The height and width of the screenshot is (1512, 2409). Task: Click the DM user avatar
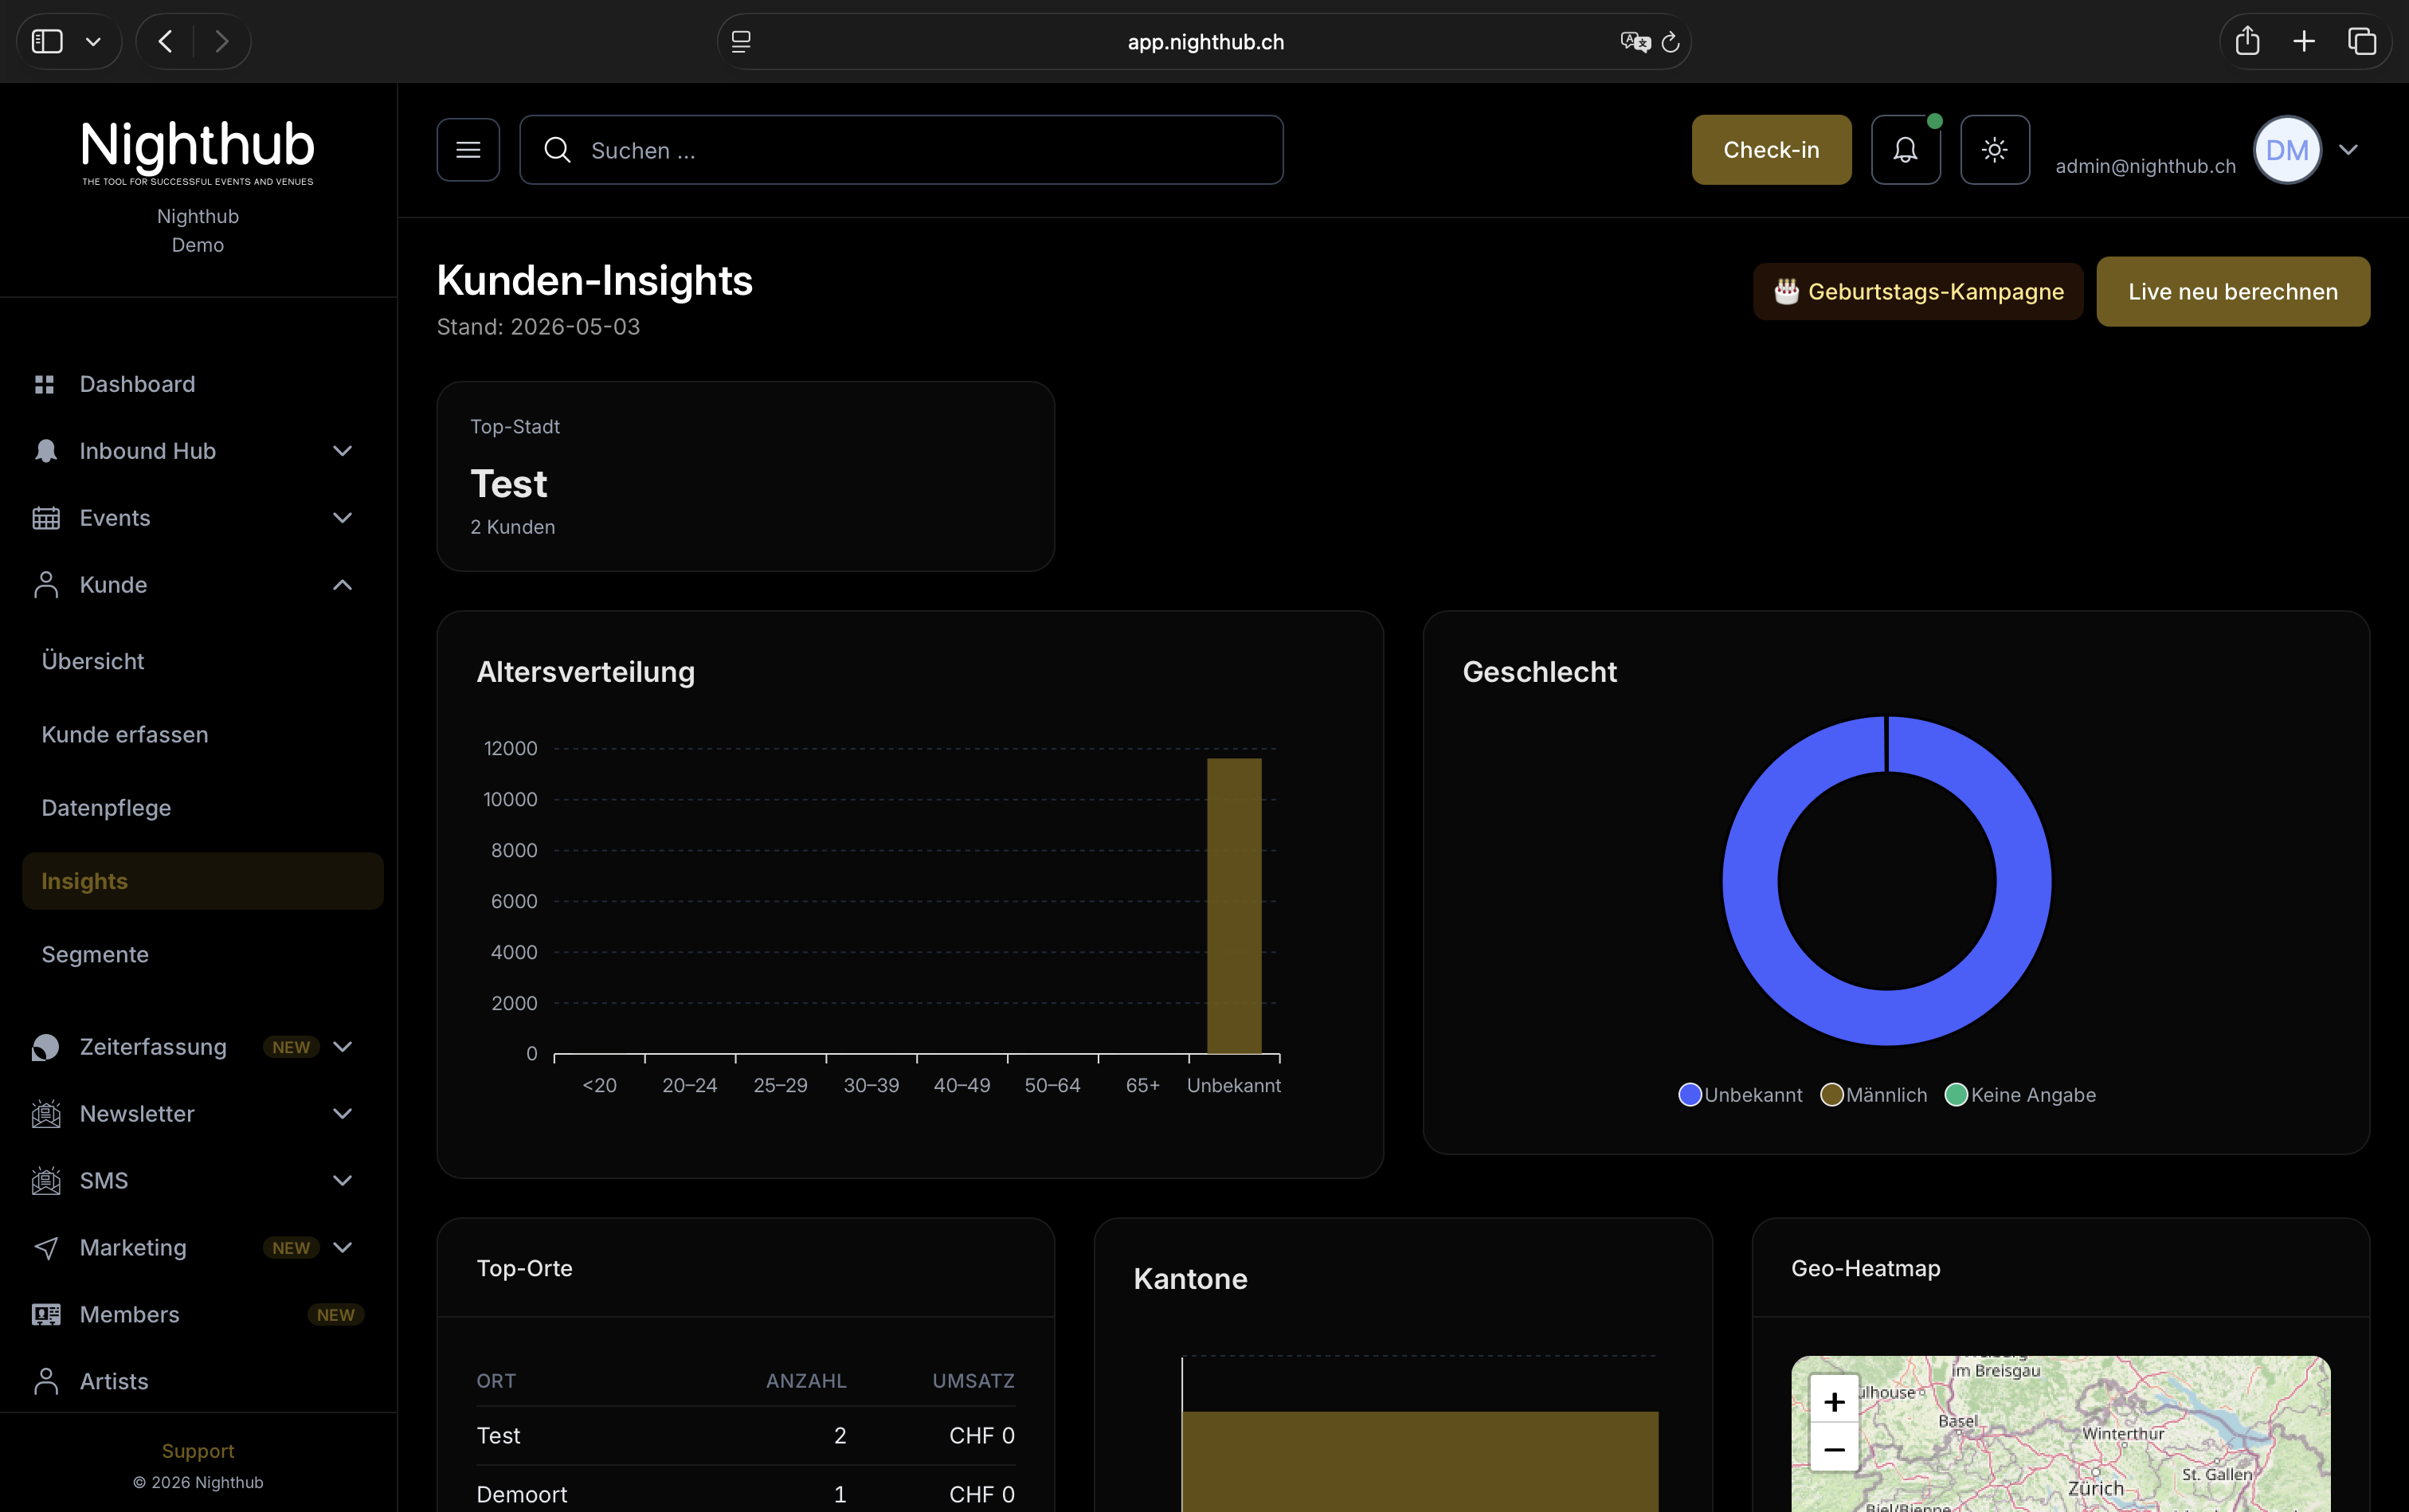point(2287,150)
